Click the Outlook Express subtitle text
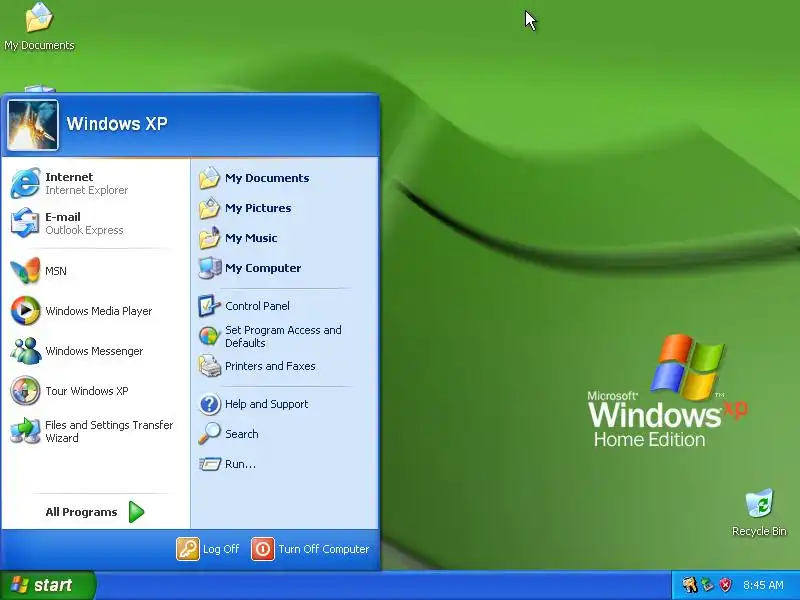 [x=84, y=230]
